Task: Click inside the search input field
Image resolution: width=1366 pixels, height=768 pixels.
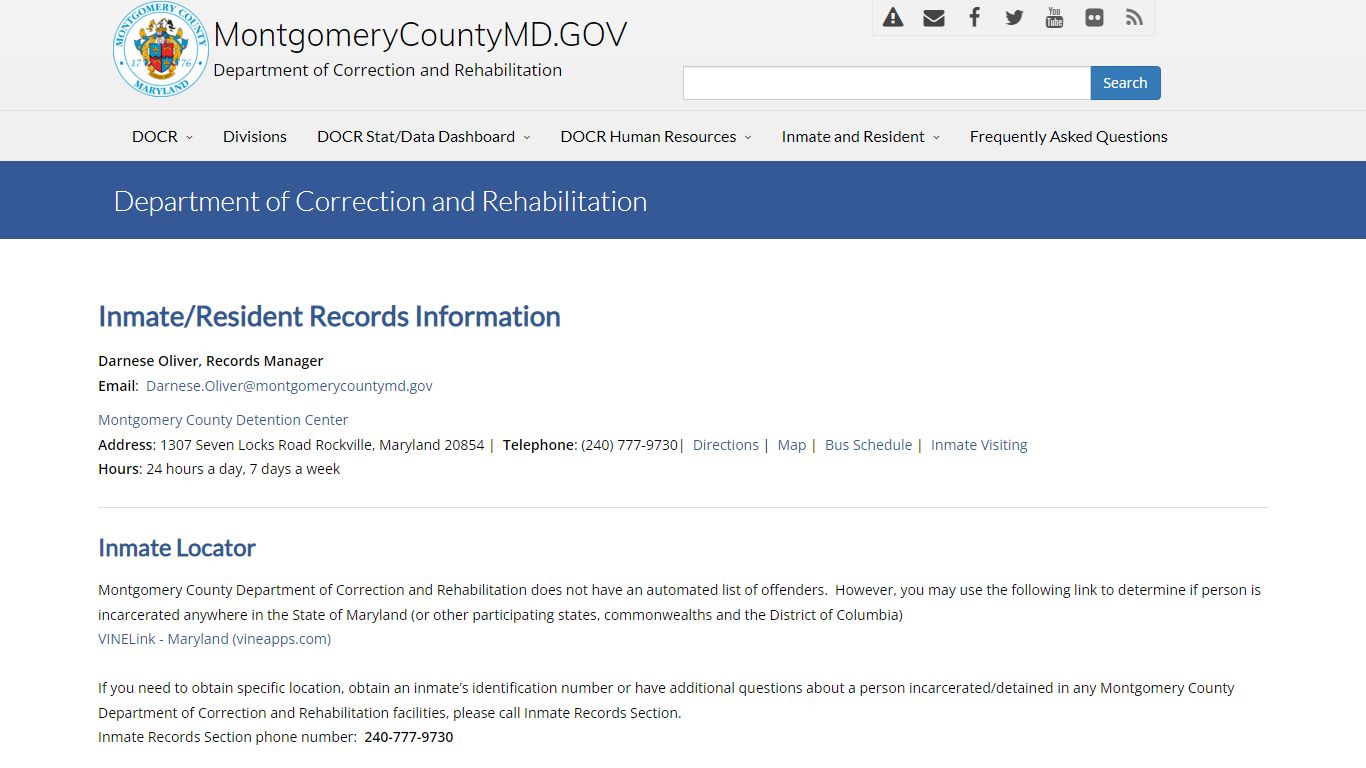Action: (885, 83)
